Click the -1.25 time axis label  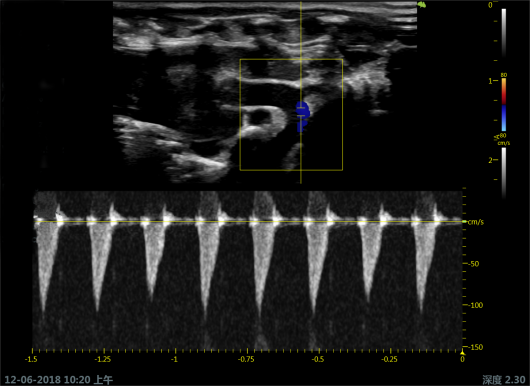coord(103,359)
